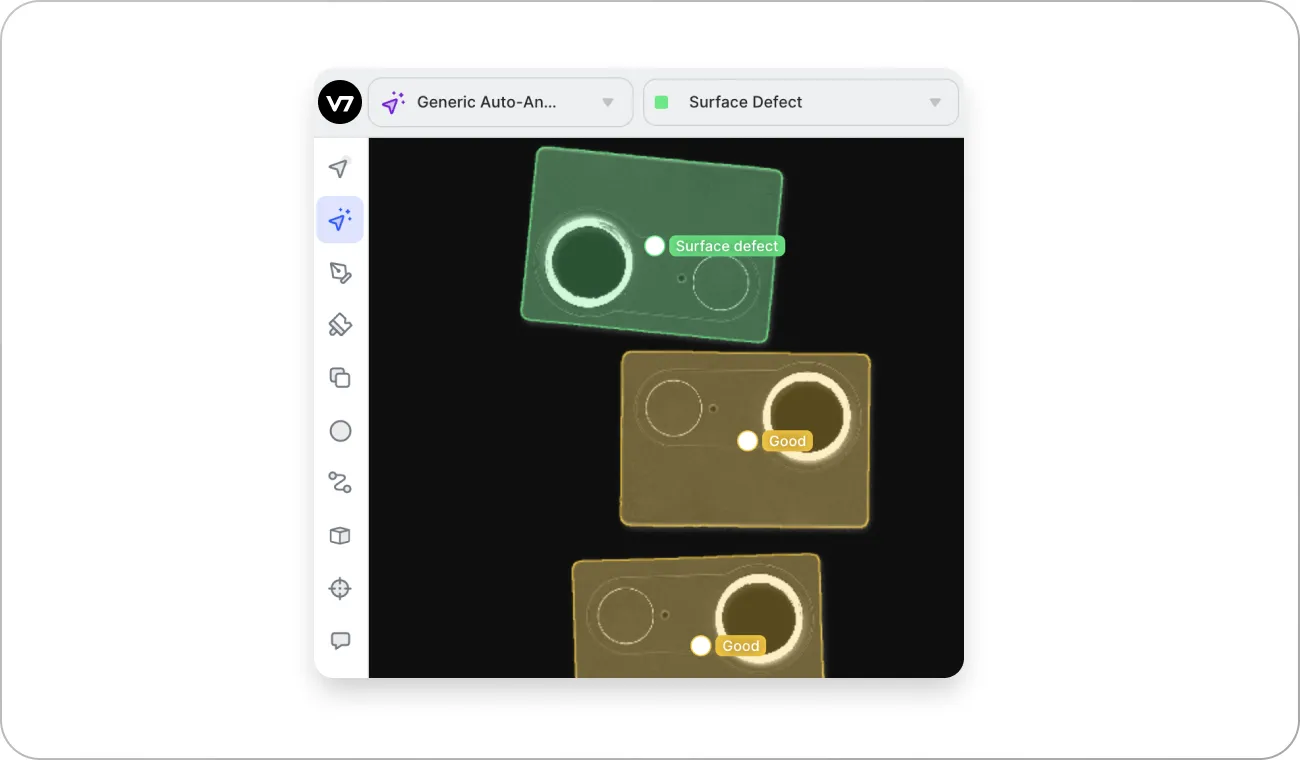Open the Surface Defect class dropdown
The image size is (1300, 760).
(800, 101)
